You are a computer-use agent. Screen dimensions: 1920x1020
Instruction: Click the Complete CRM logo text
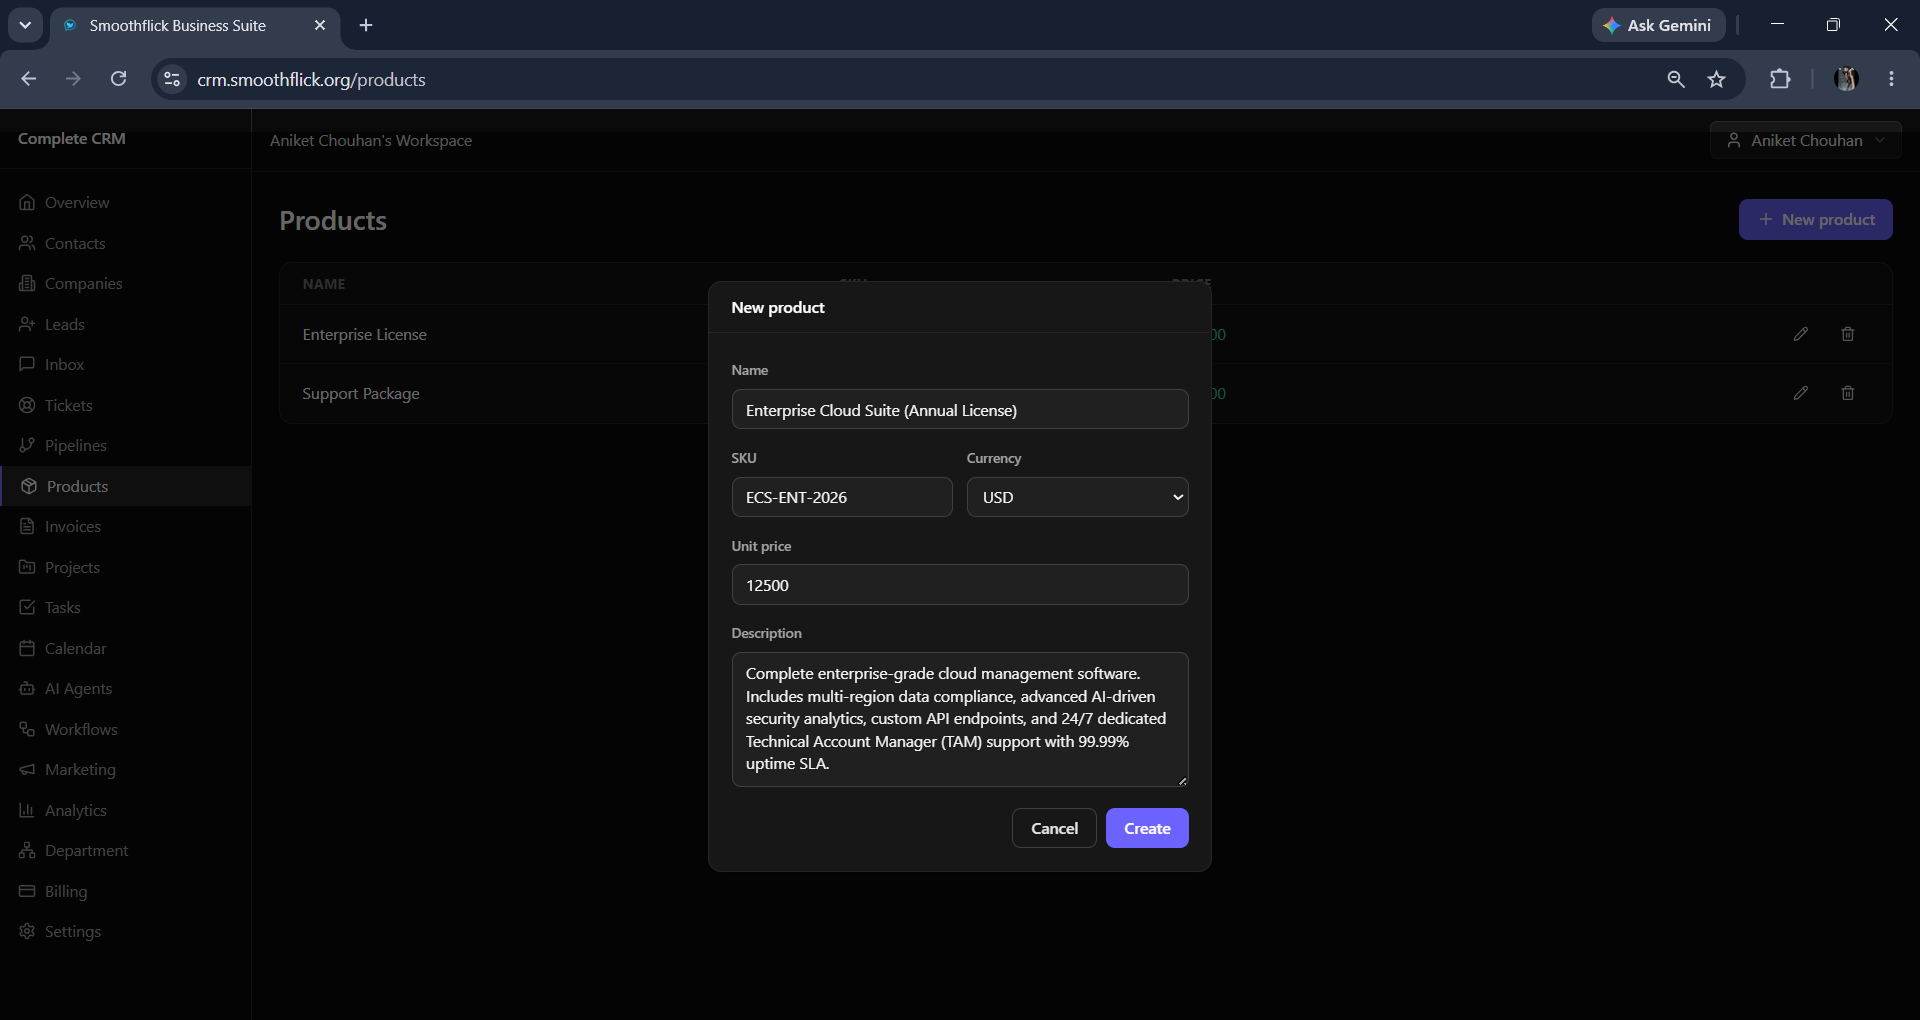pos(72,139)
